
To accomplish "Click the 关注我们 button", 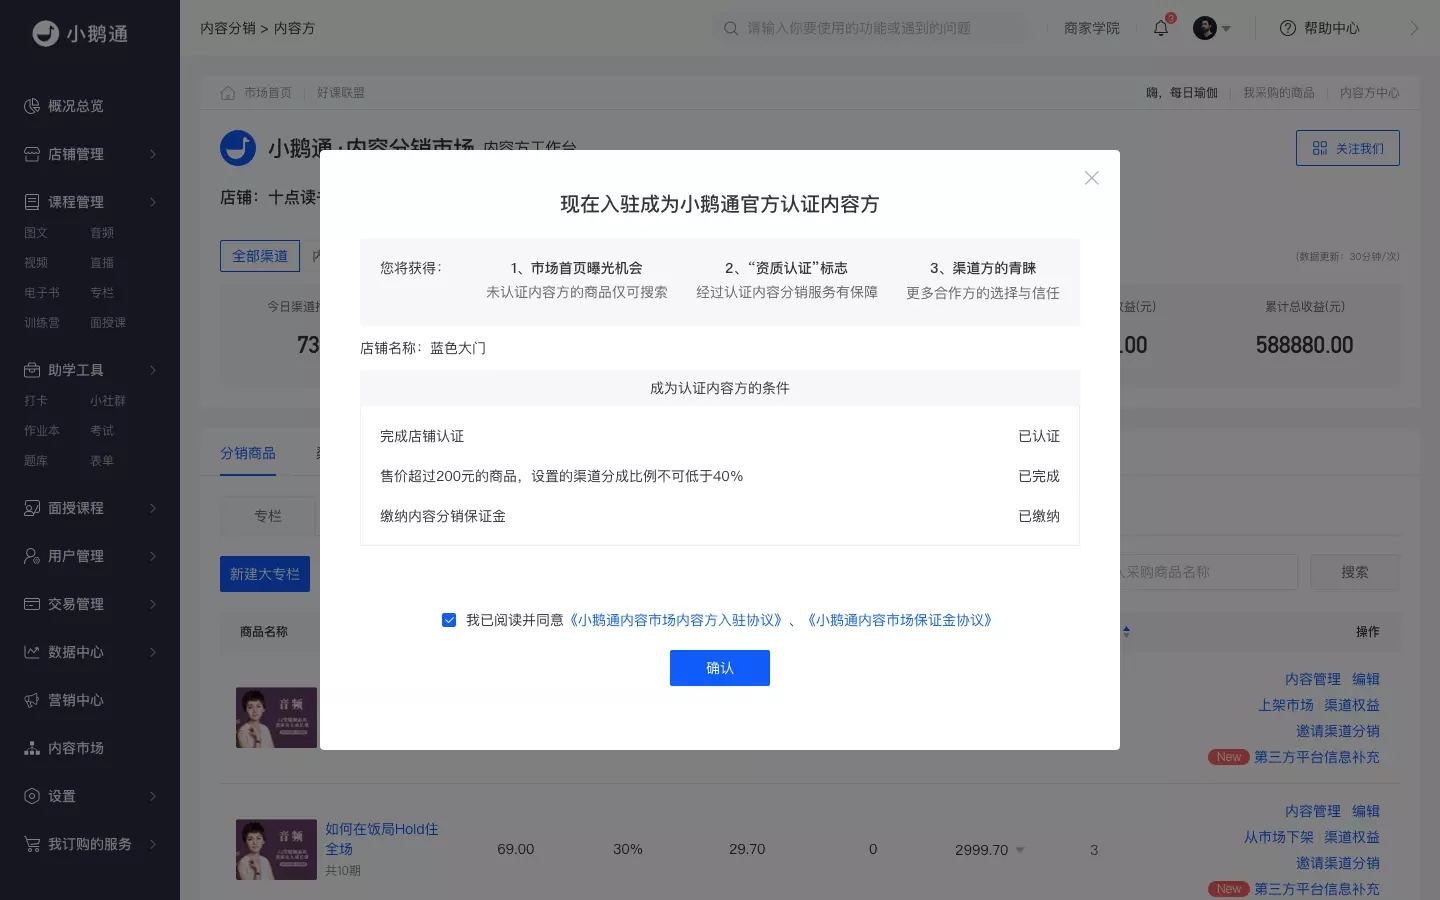I will click(x=1348, y=148).
